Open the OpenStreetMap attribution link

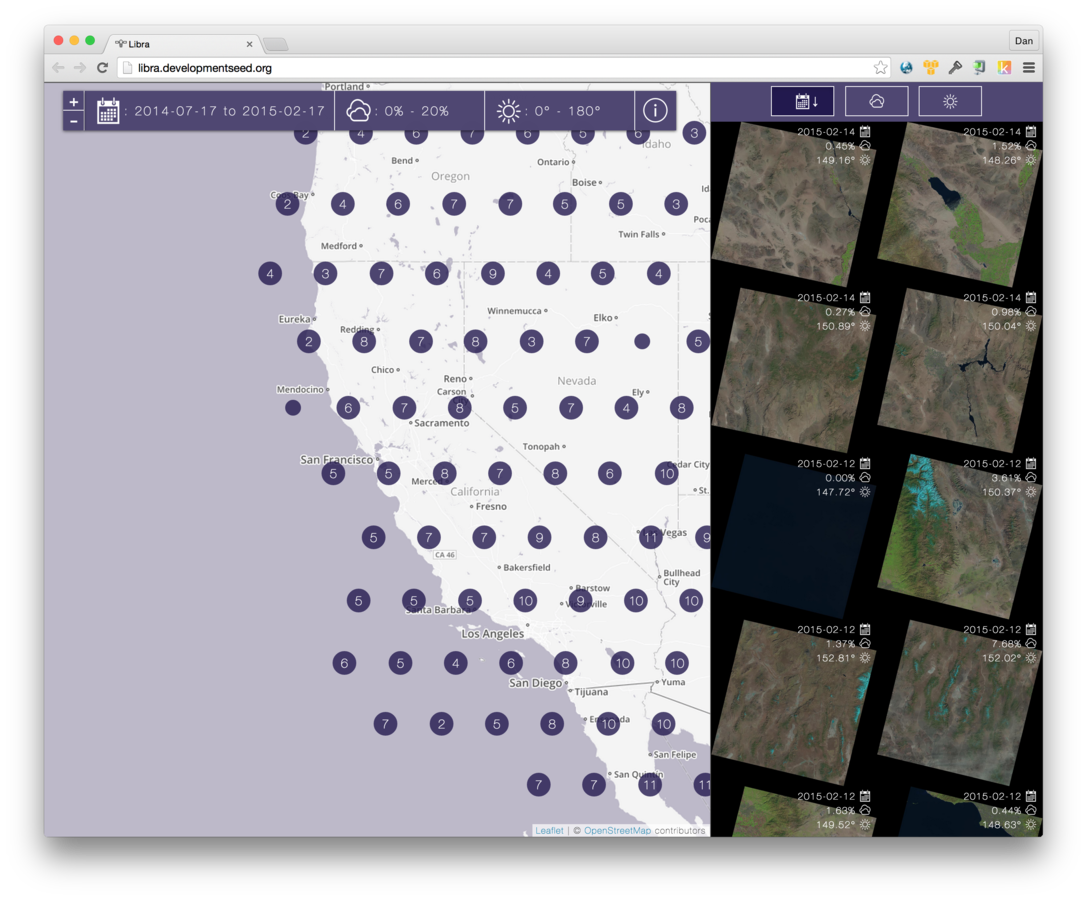(617, 831)
